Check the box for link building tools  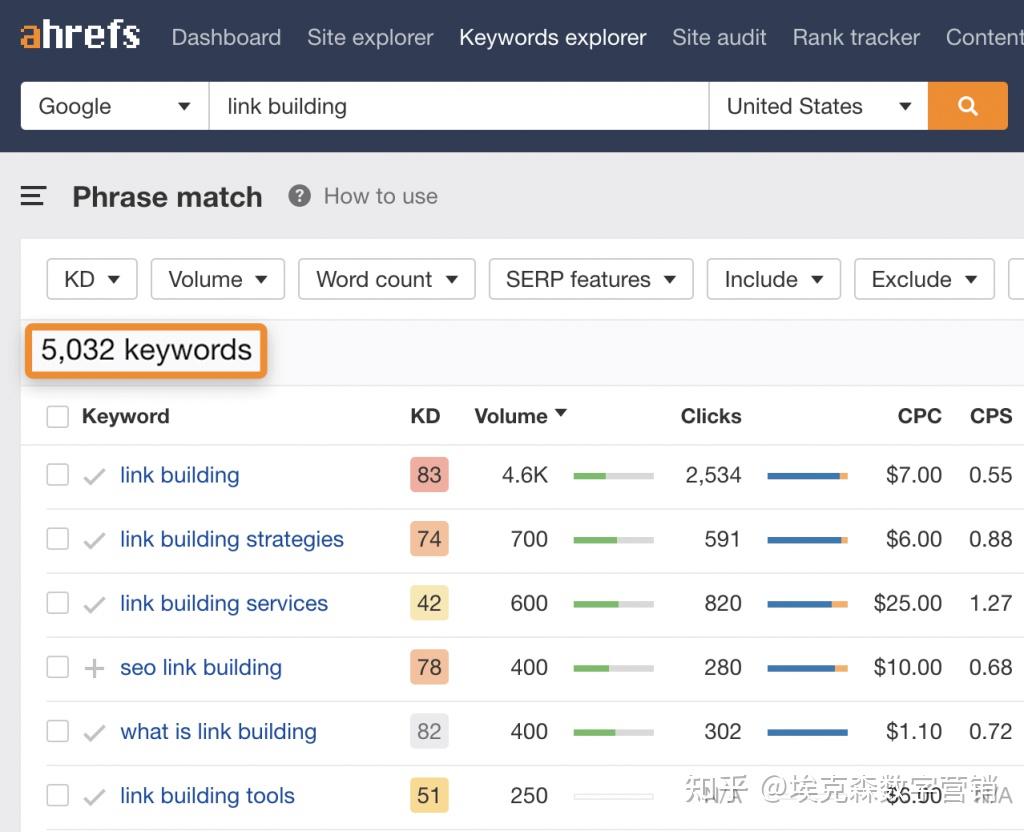click(57, 795)
